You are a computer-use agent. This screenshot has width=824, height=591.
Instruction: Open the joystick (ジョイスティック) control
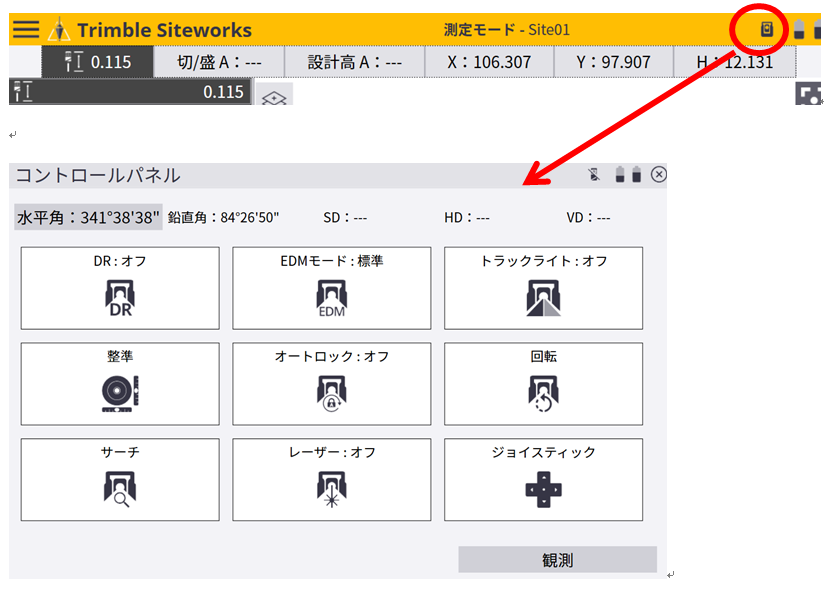pyautogui.click(x=543, y=479)
